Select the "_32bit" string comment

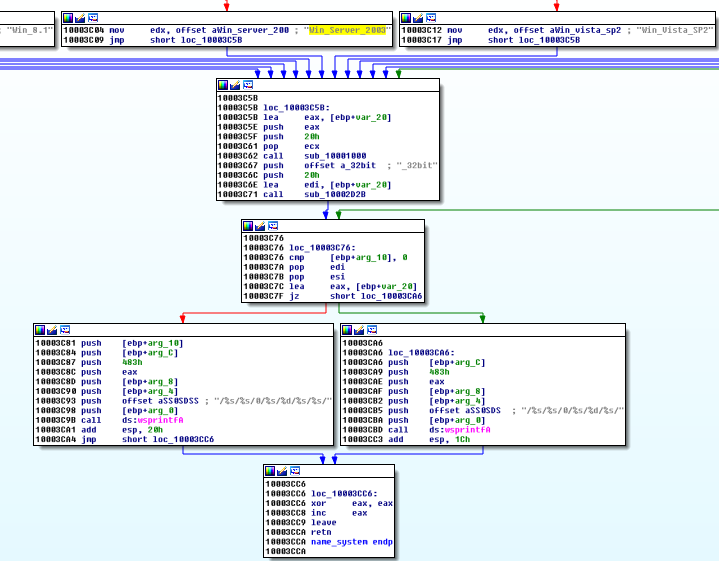[x=417, y=166]
